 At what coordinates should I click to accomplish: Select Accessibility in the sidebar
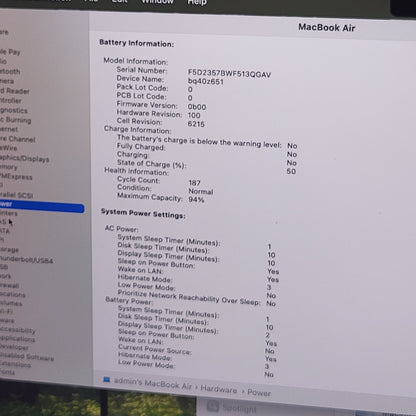pyautogui.click(x=18, y=330)
